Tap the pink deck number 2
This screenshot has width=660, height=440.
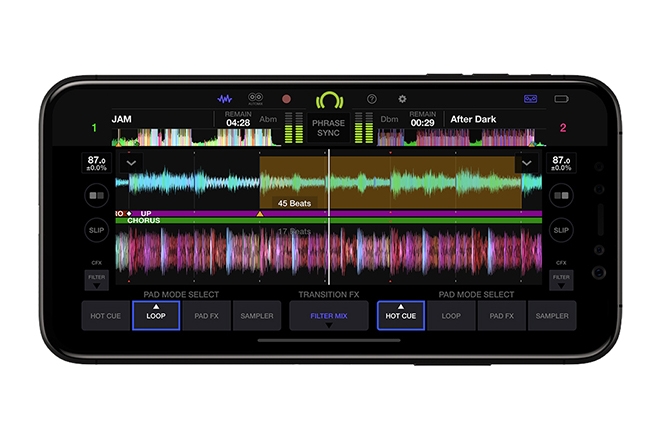tap(563, 128)
